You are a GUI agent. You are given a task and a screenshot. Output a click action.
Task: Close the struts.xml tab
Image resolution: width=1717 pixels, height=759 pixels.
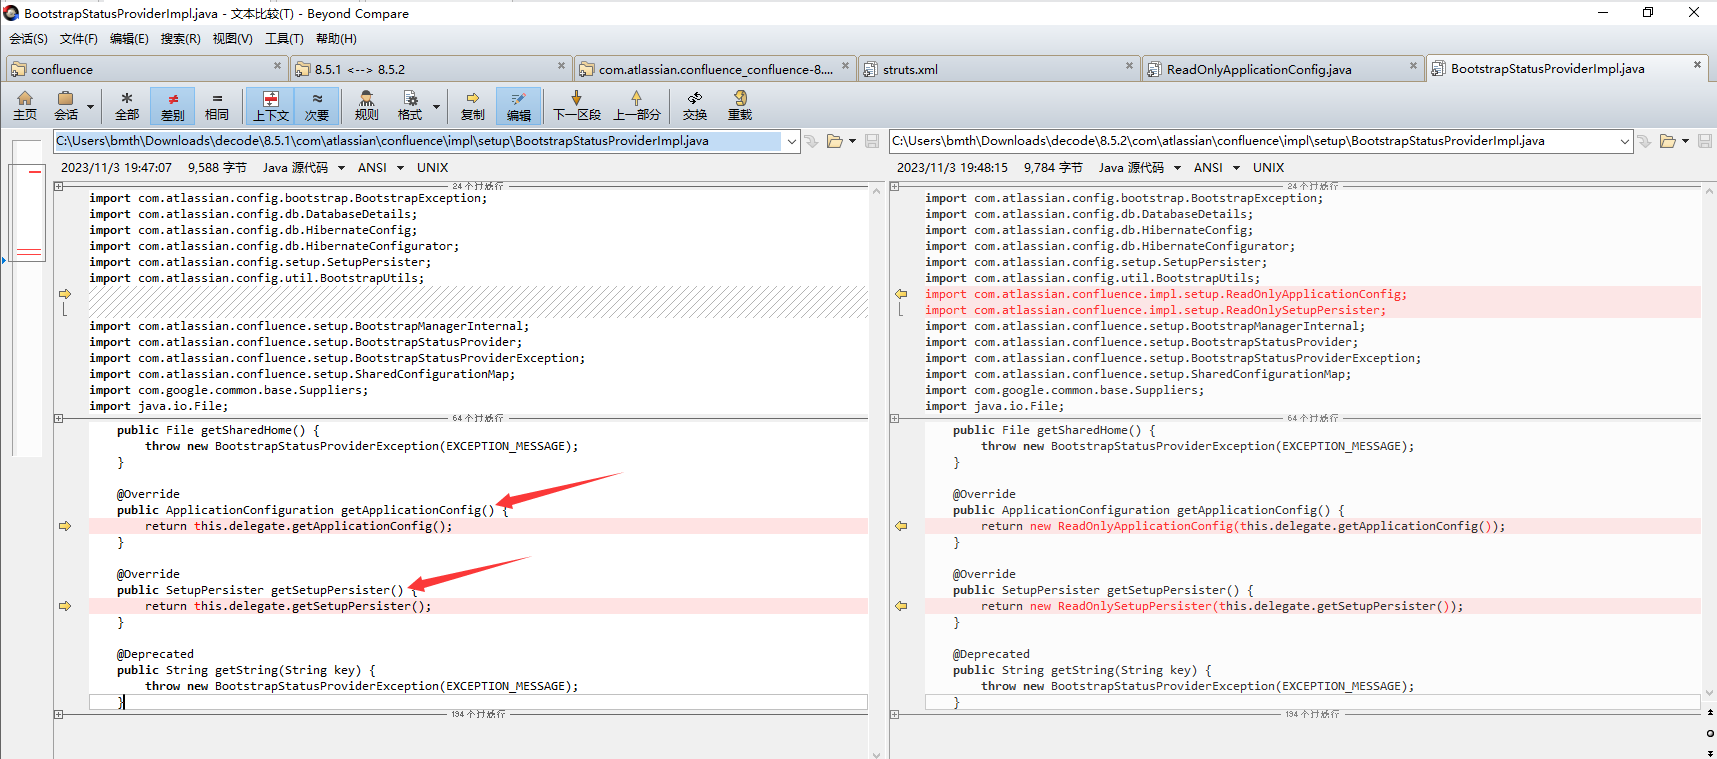[1129, 66]
